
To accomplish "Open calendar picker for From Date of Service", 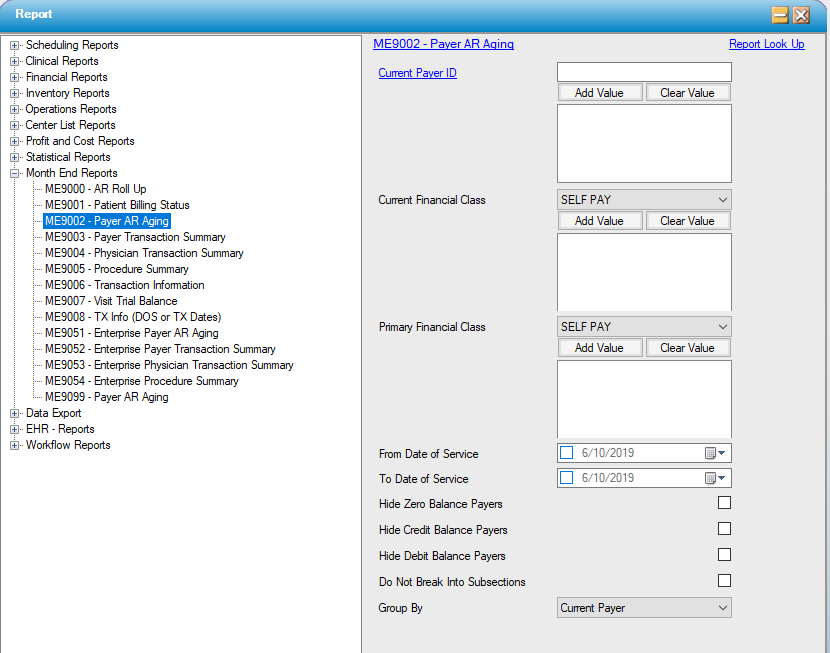I will click(x=716, y=453).
